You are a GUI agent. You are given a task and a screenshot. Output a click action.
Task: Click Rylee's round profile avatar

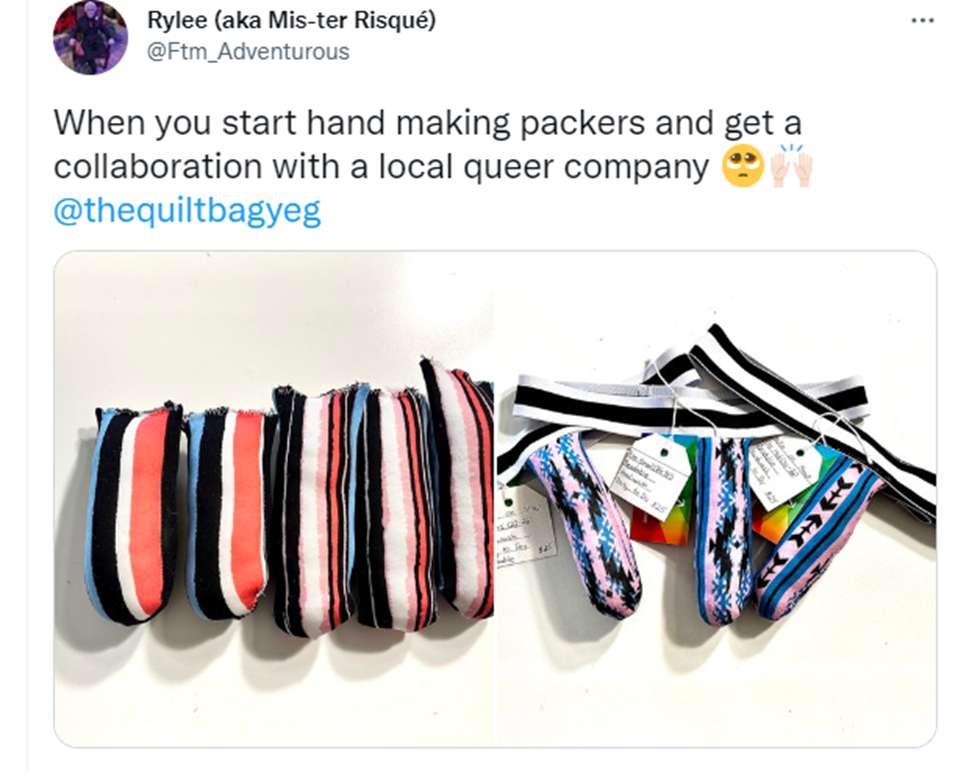90,37
